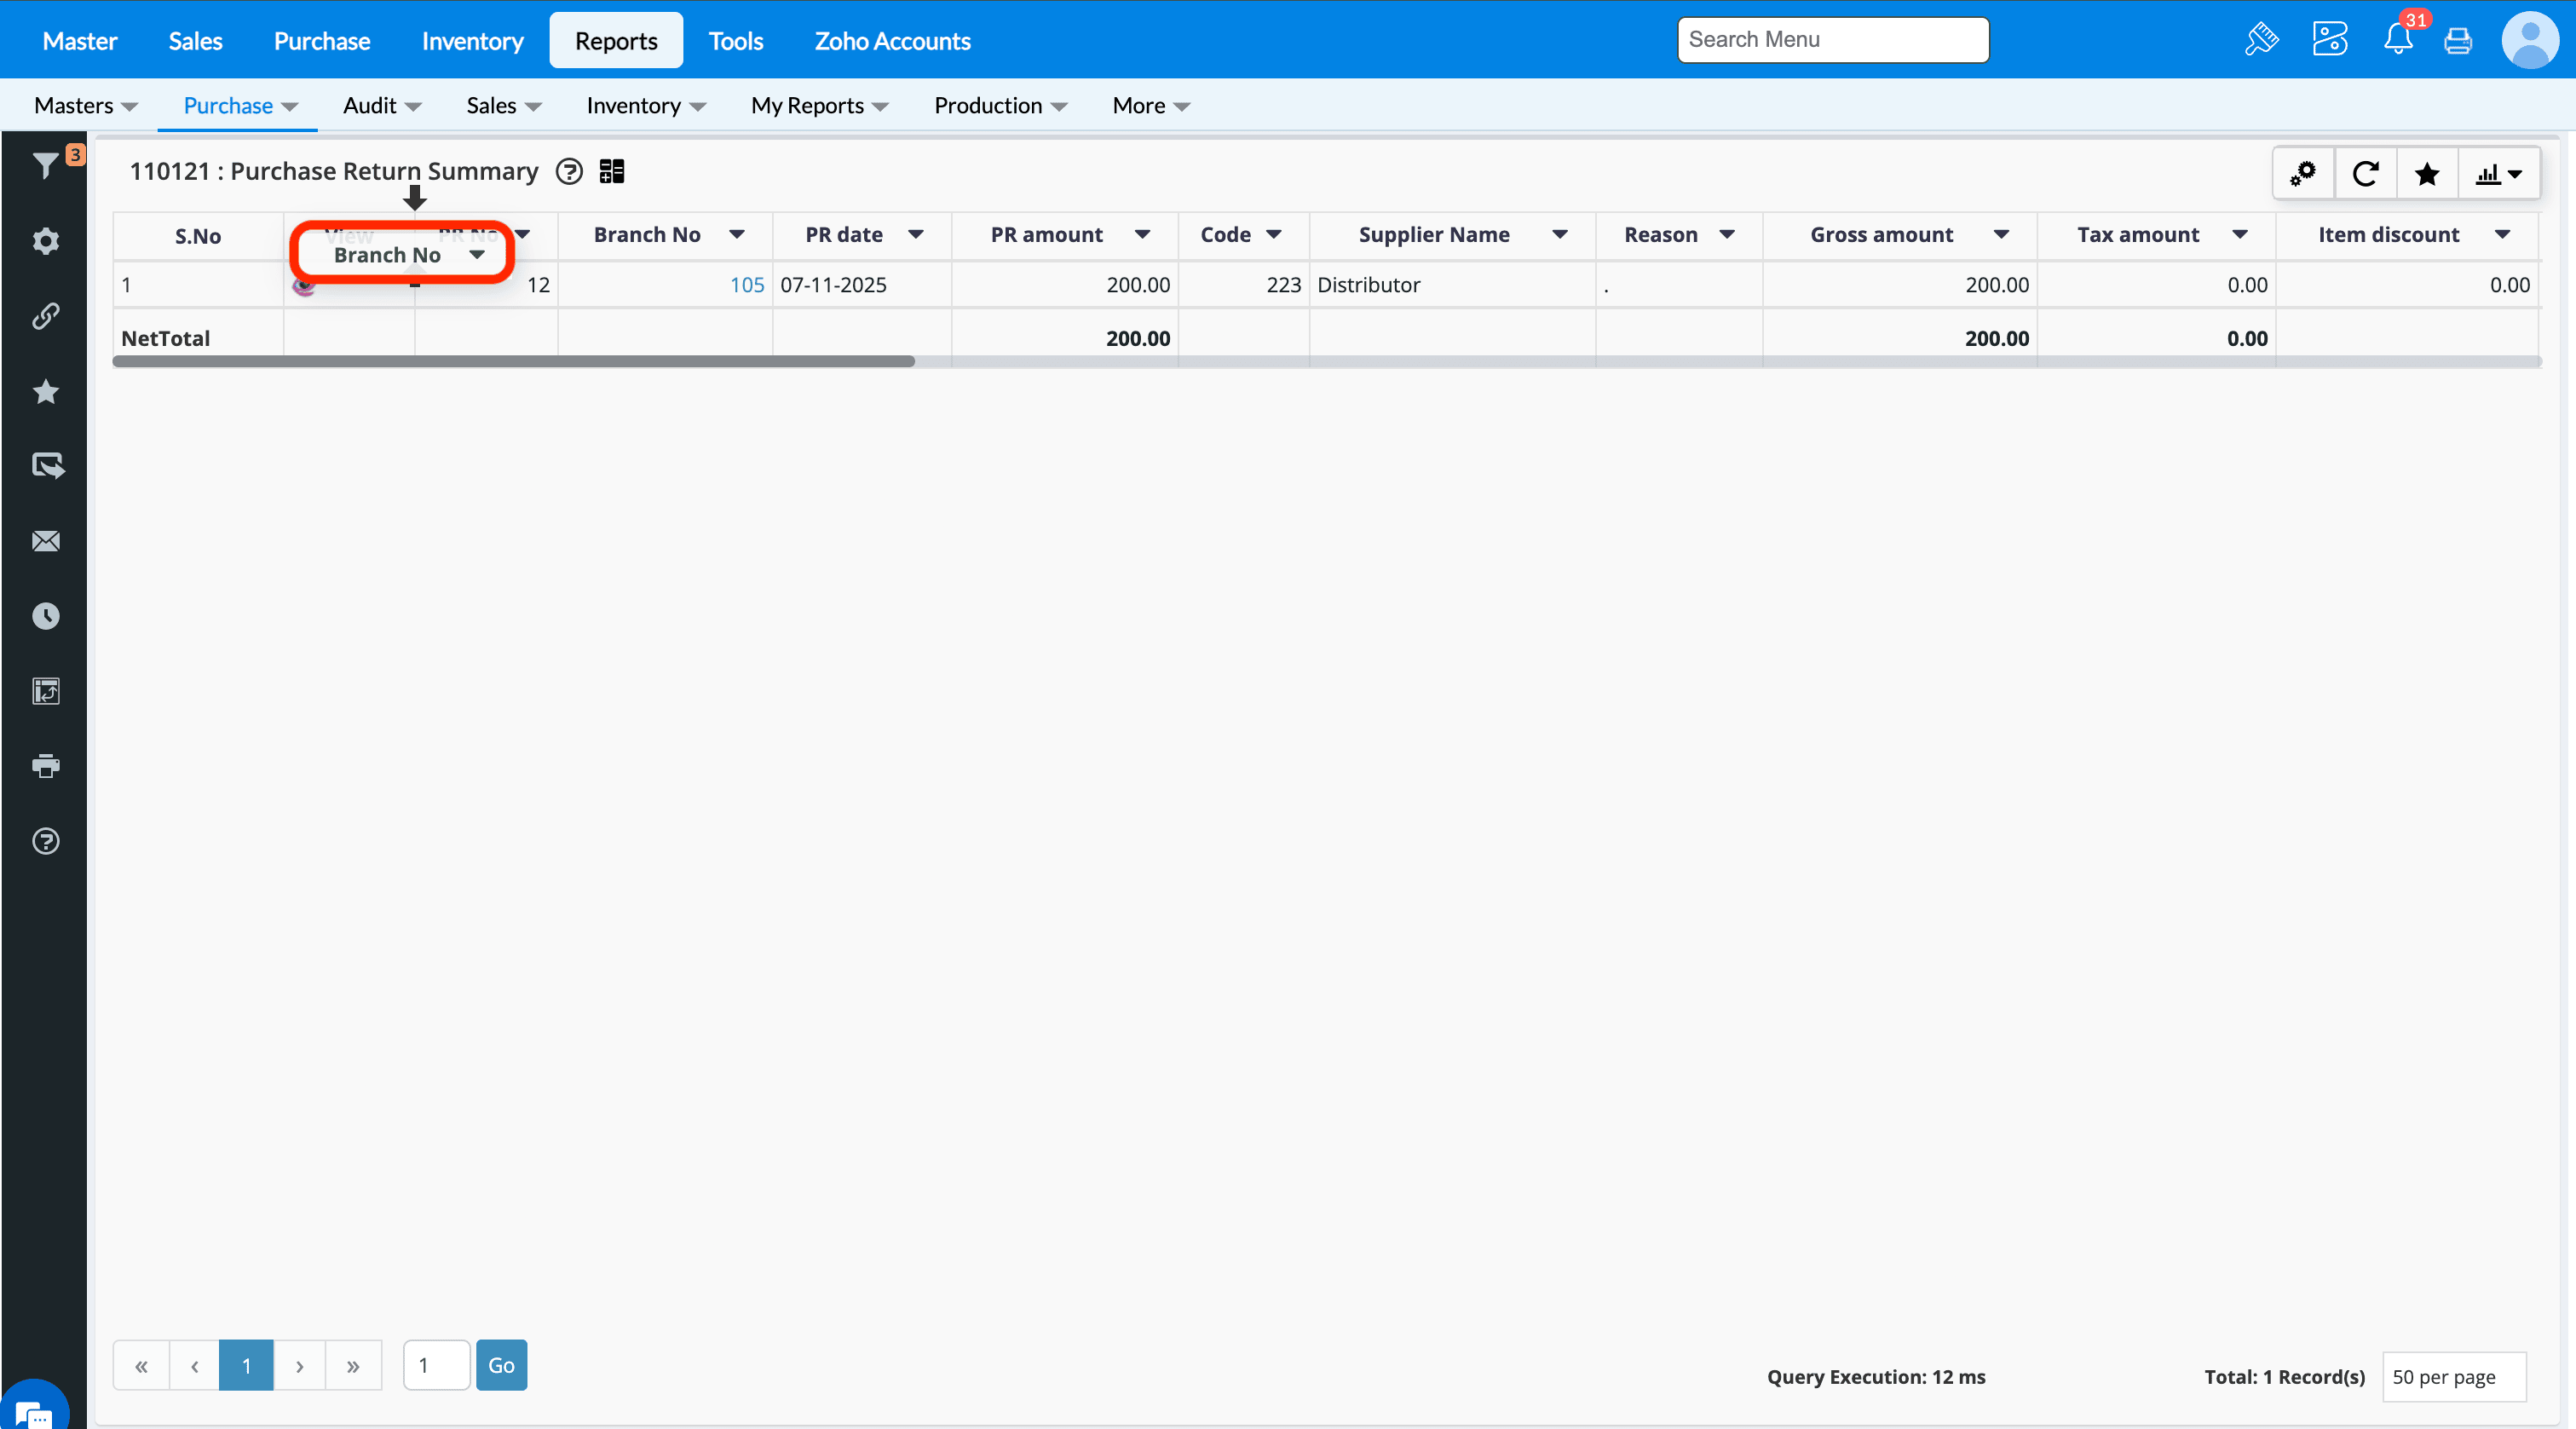2576x1429 pixels.
Task: Open the chart type dropdown button
Action: point(2498,174)
